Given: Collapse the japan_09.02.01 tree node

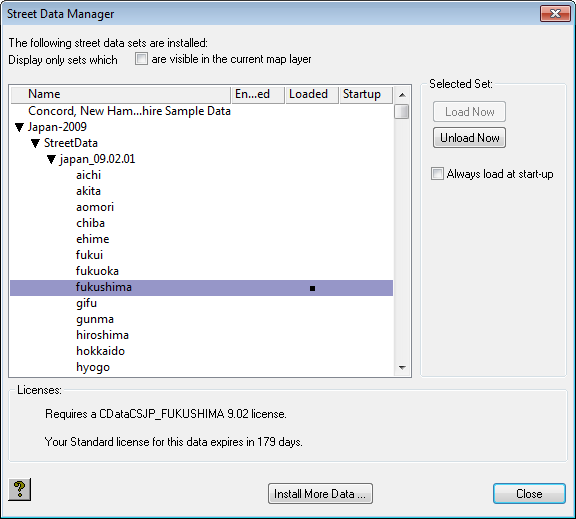Looking at the screenshot, I should [x=51, y=159].
